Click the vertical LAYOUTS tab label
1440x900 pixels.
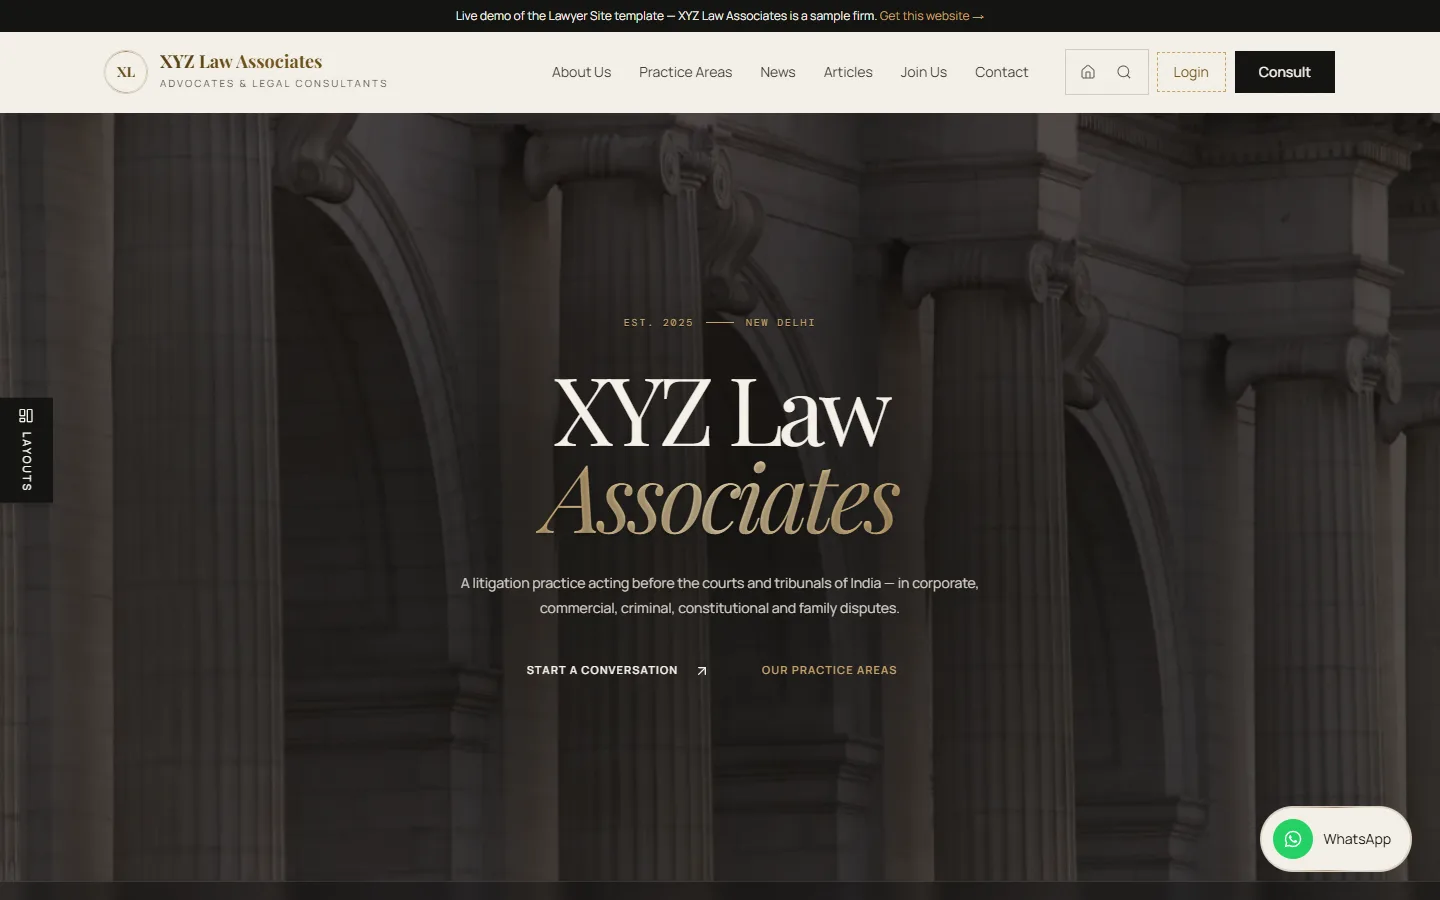(x=27, y=460)
